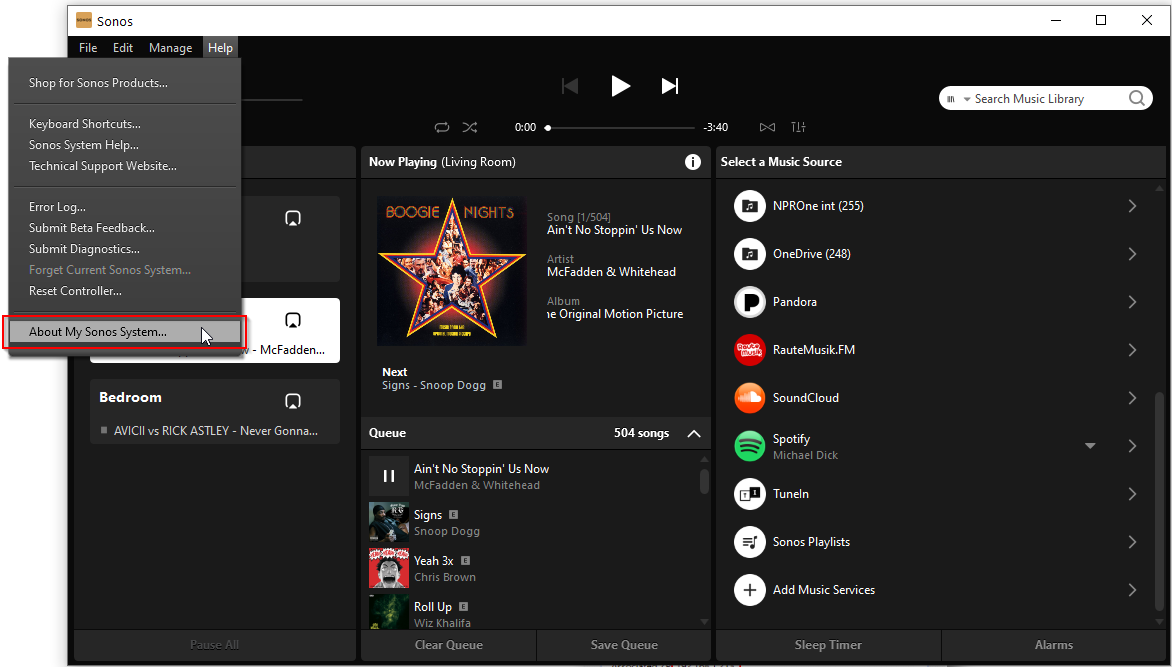Select the RauteMusik.FM service icon
The height and width of the screenshot is (667, 1172).
750,350
